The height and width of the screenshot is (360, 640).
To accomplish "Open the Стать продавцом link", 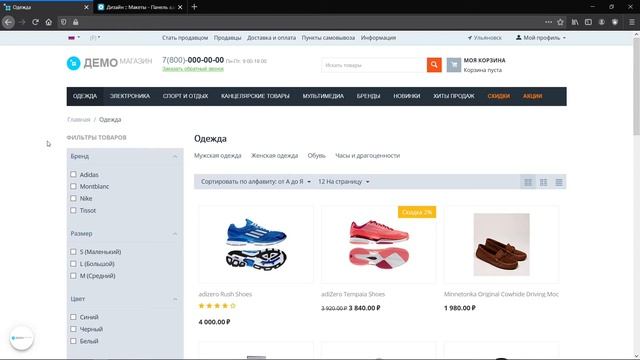I will click(x=185, y=38).
